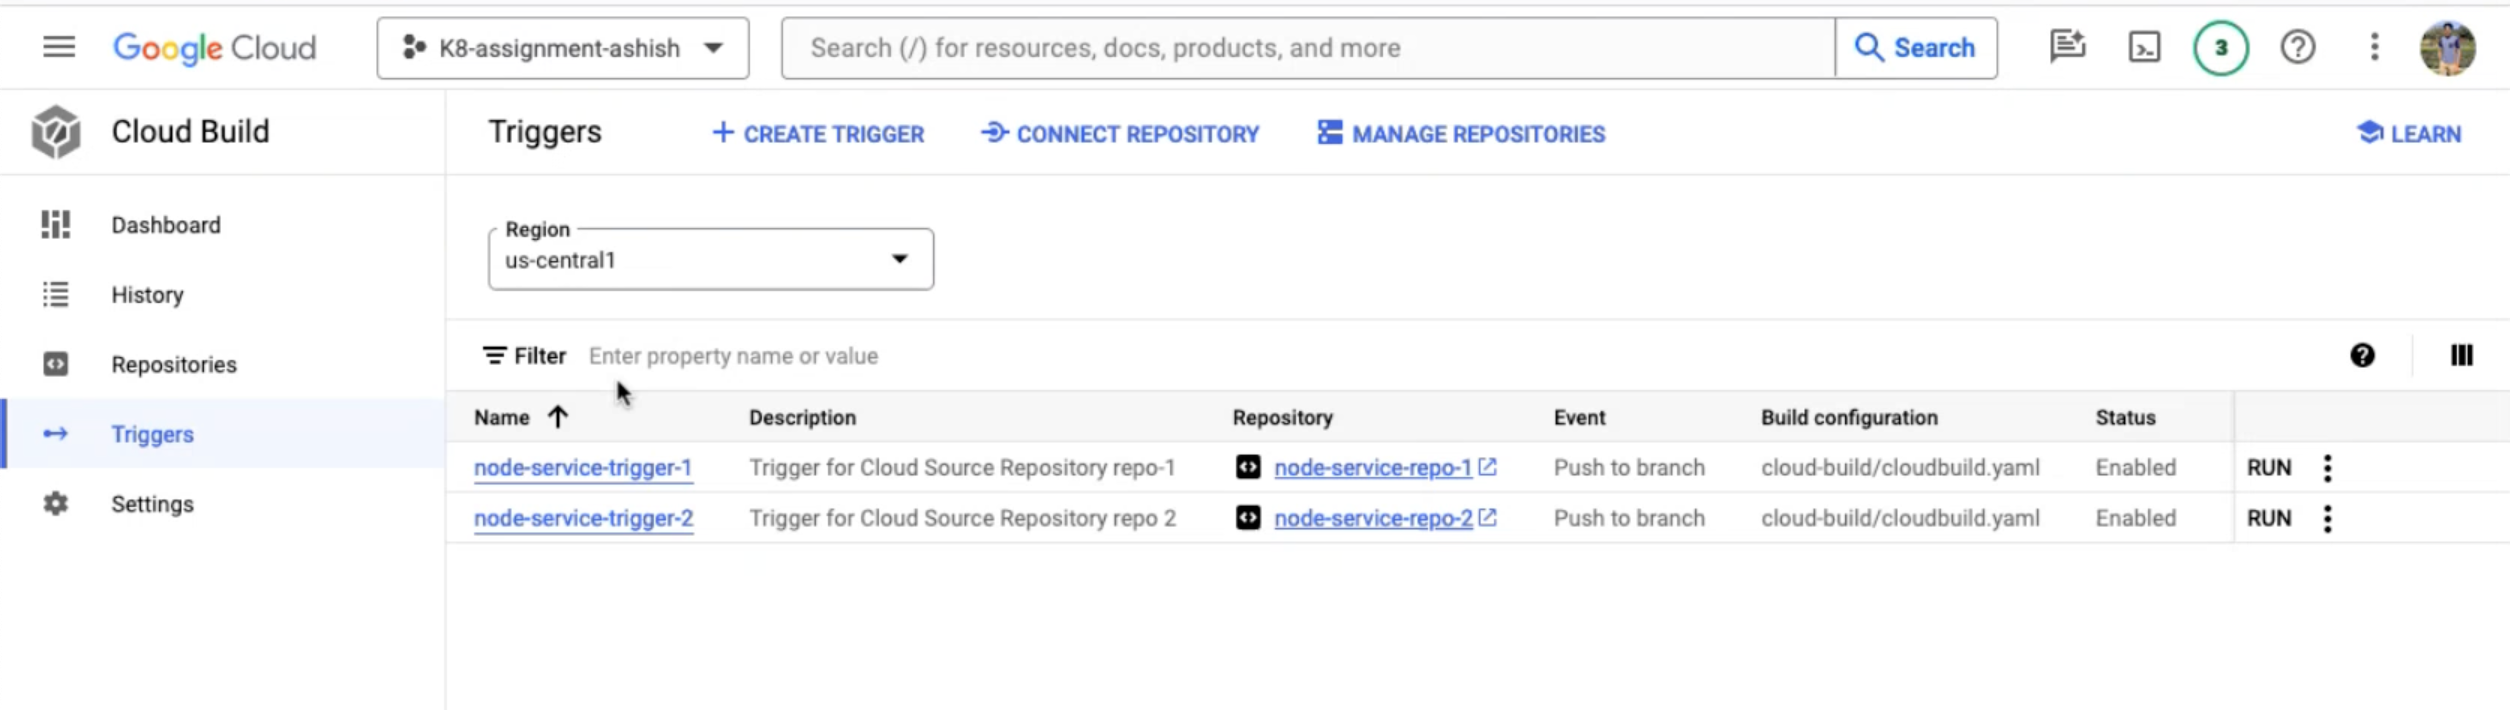The image size is (2510, 710).
Task: Click cloudbuild.yaml cell for trigger-2 row
Action: point(1899,518)
